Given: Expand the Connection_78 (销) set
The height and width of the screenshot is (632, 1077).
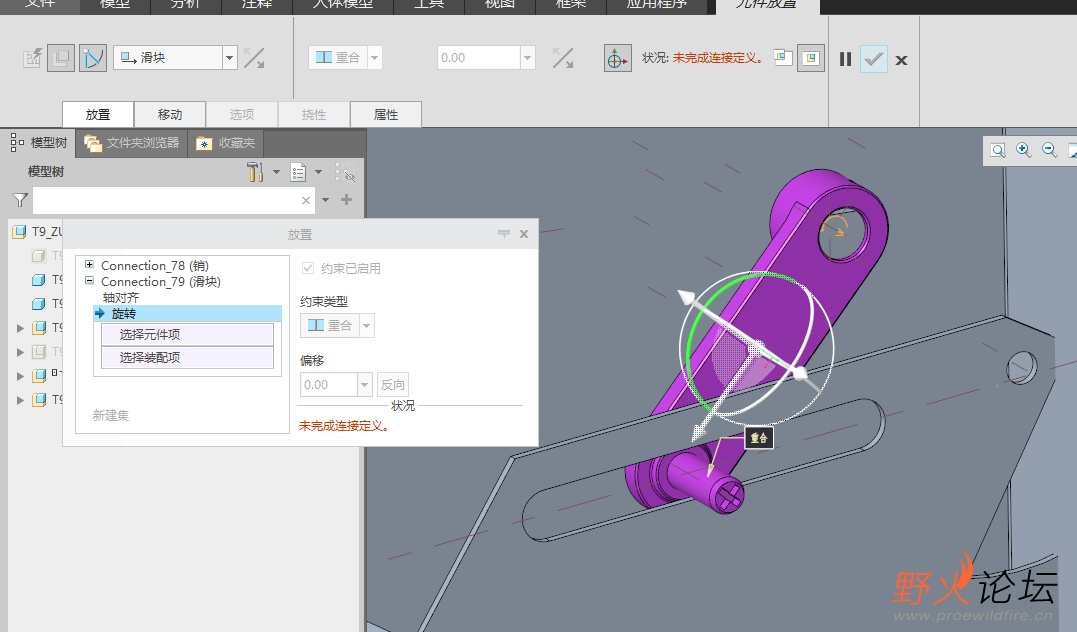Looking at the screenshot, I should [89, 264].
